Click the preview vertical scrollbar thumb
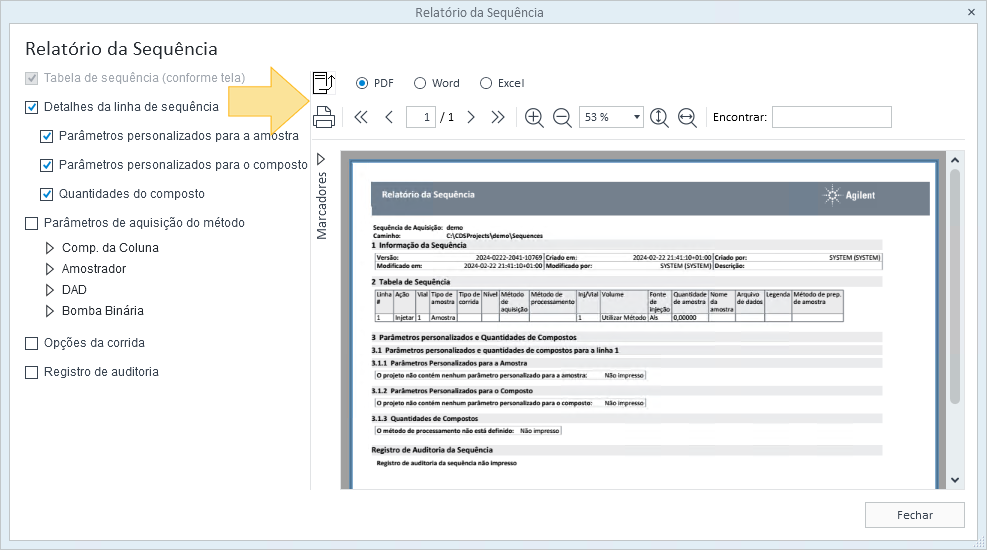The height and width of the screenshot is (550, 987). (955, 286)
